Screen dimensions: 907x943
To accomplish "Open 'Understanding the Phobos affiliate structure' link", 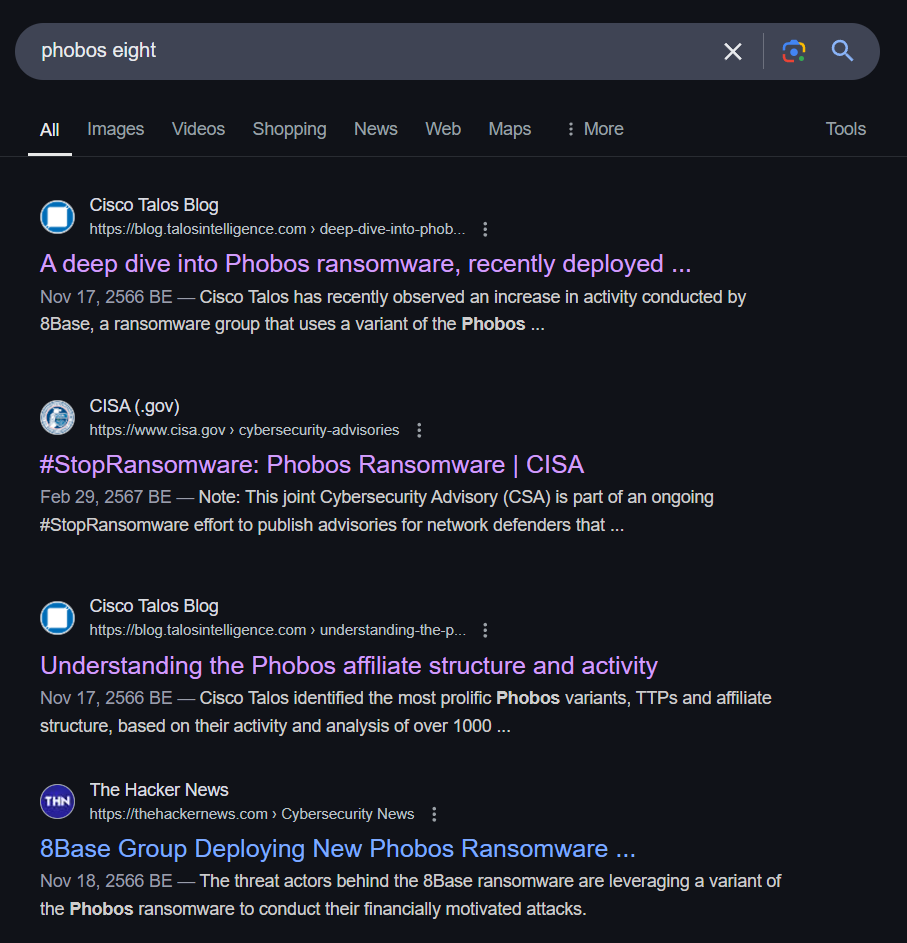I will 349,666.
